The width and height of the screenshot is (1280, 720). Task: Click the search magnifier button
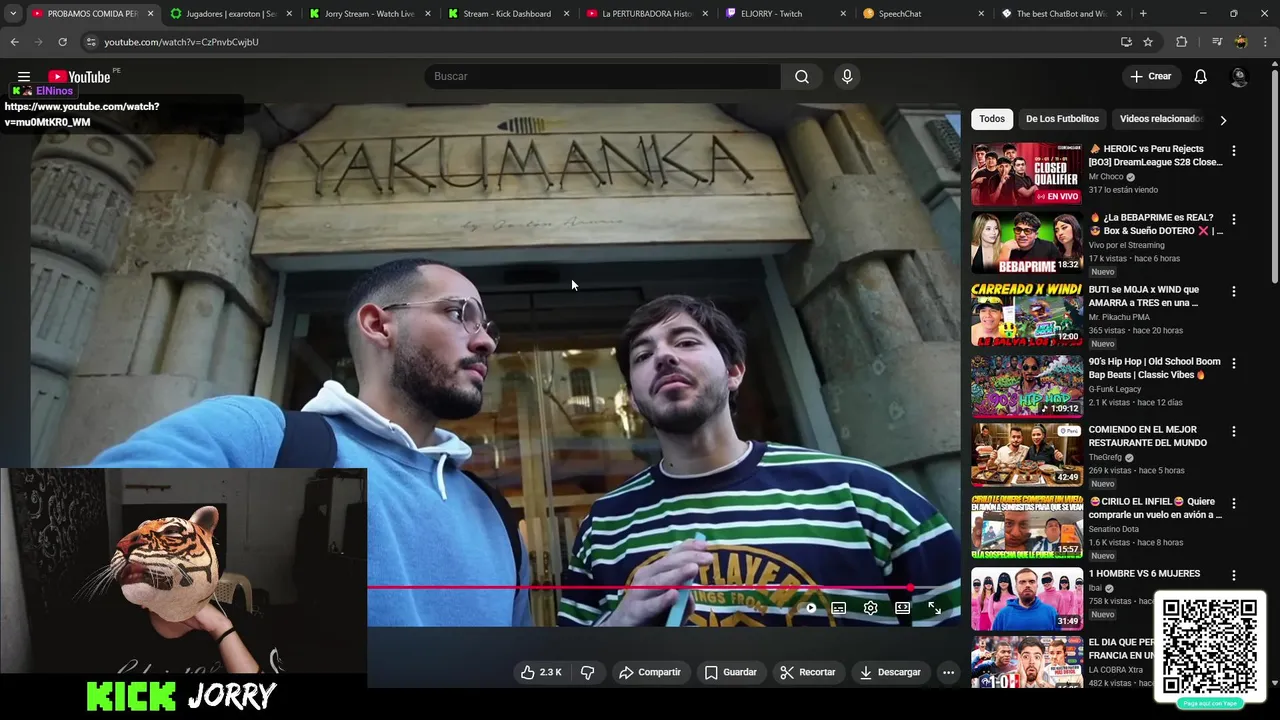pos(802,76)
